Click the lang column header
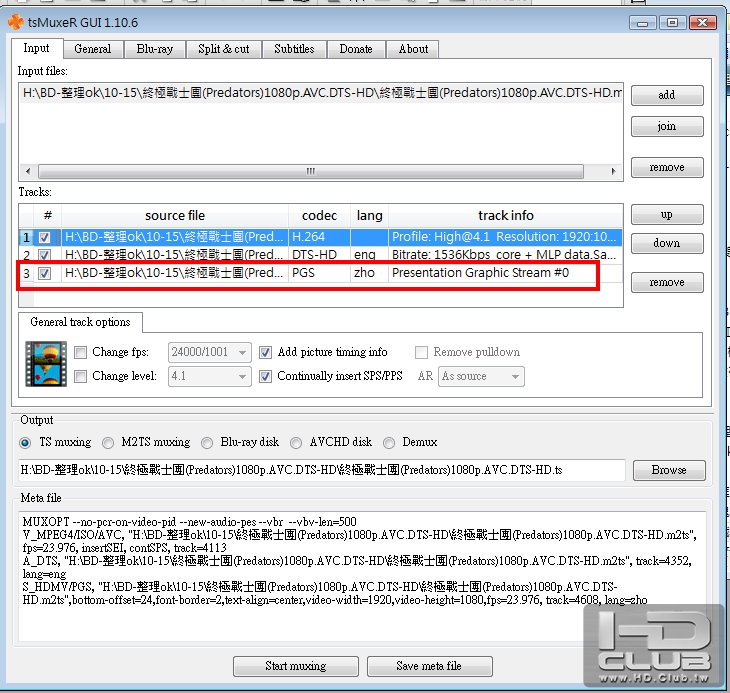Screen dimensions: 730x693 [x=369, y=215]
